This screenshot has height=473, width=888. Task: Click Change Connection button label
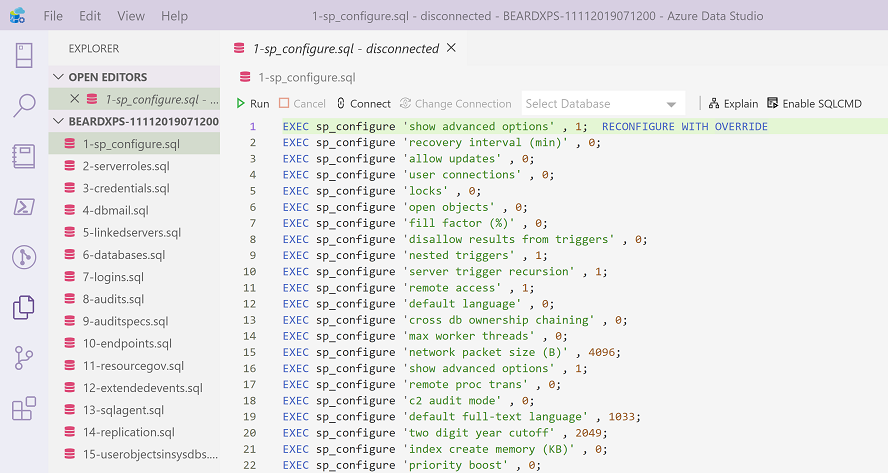tap(463, 104)
